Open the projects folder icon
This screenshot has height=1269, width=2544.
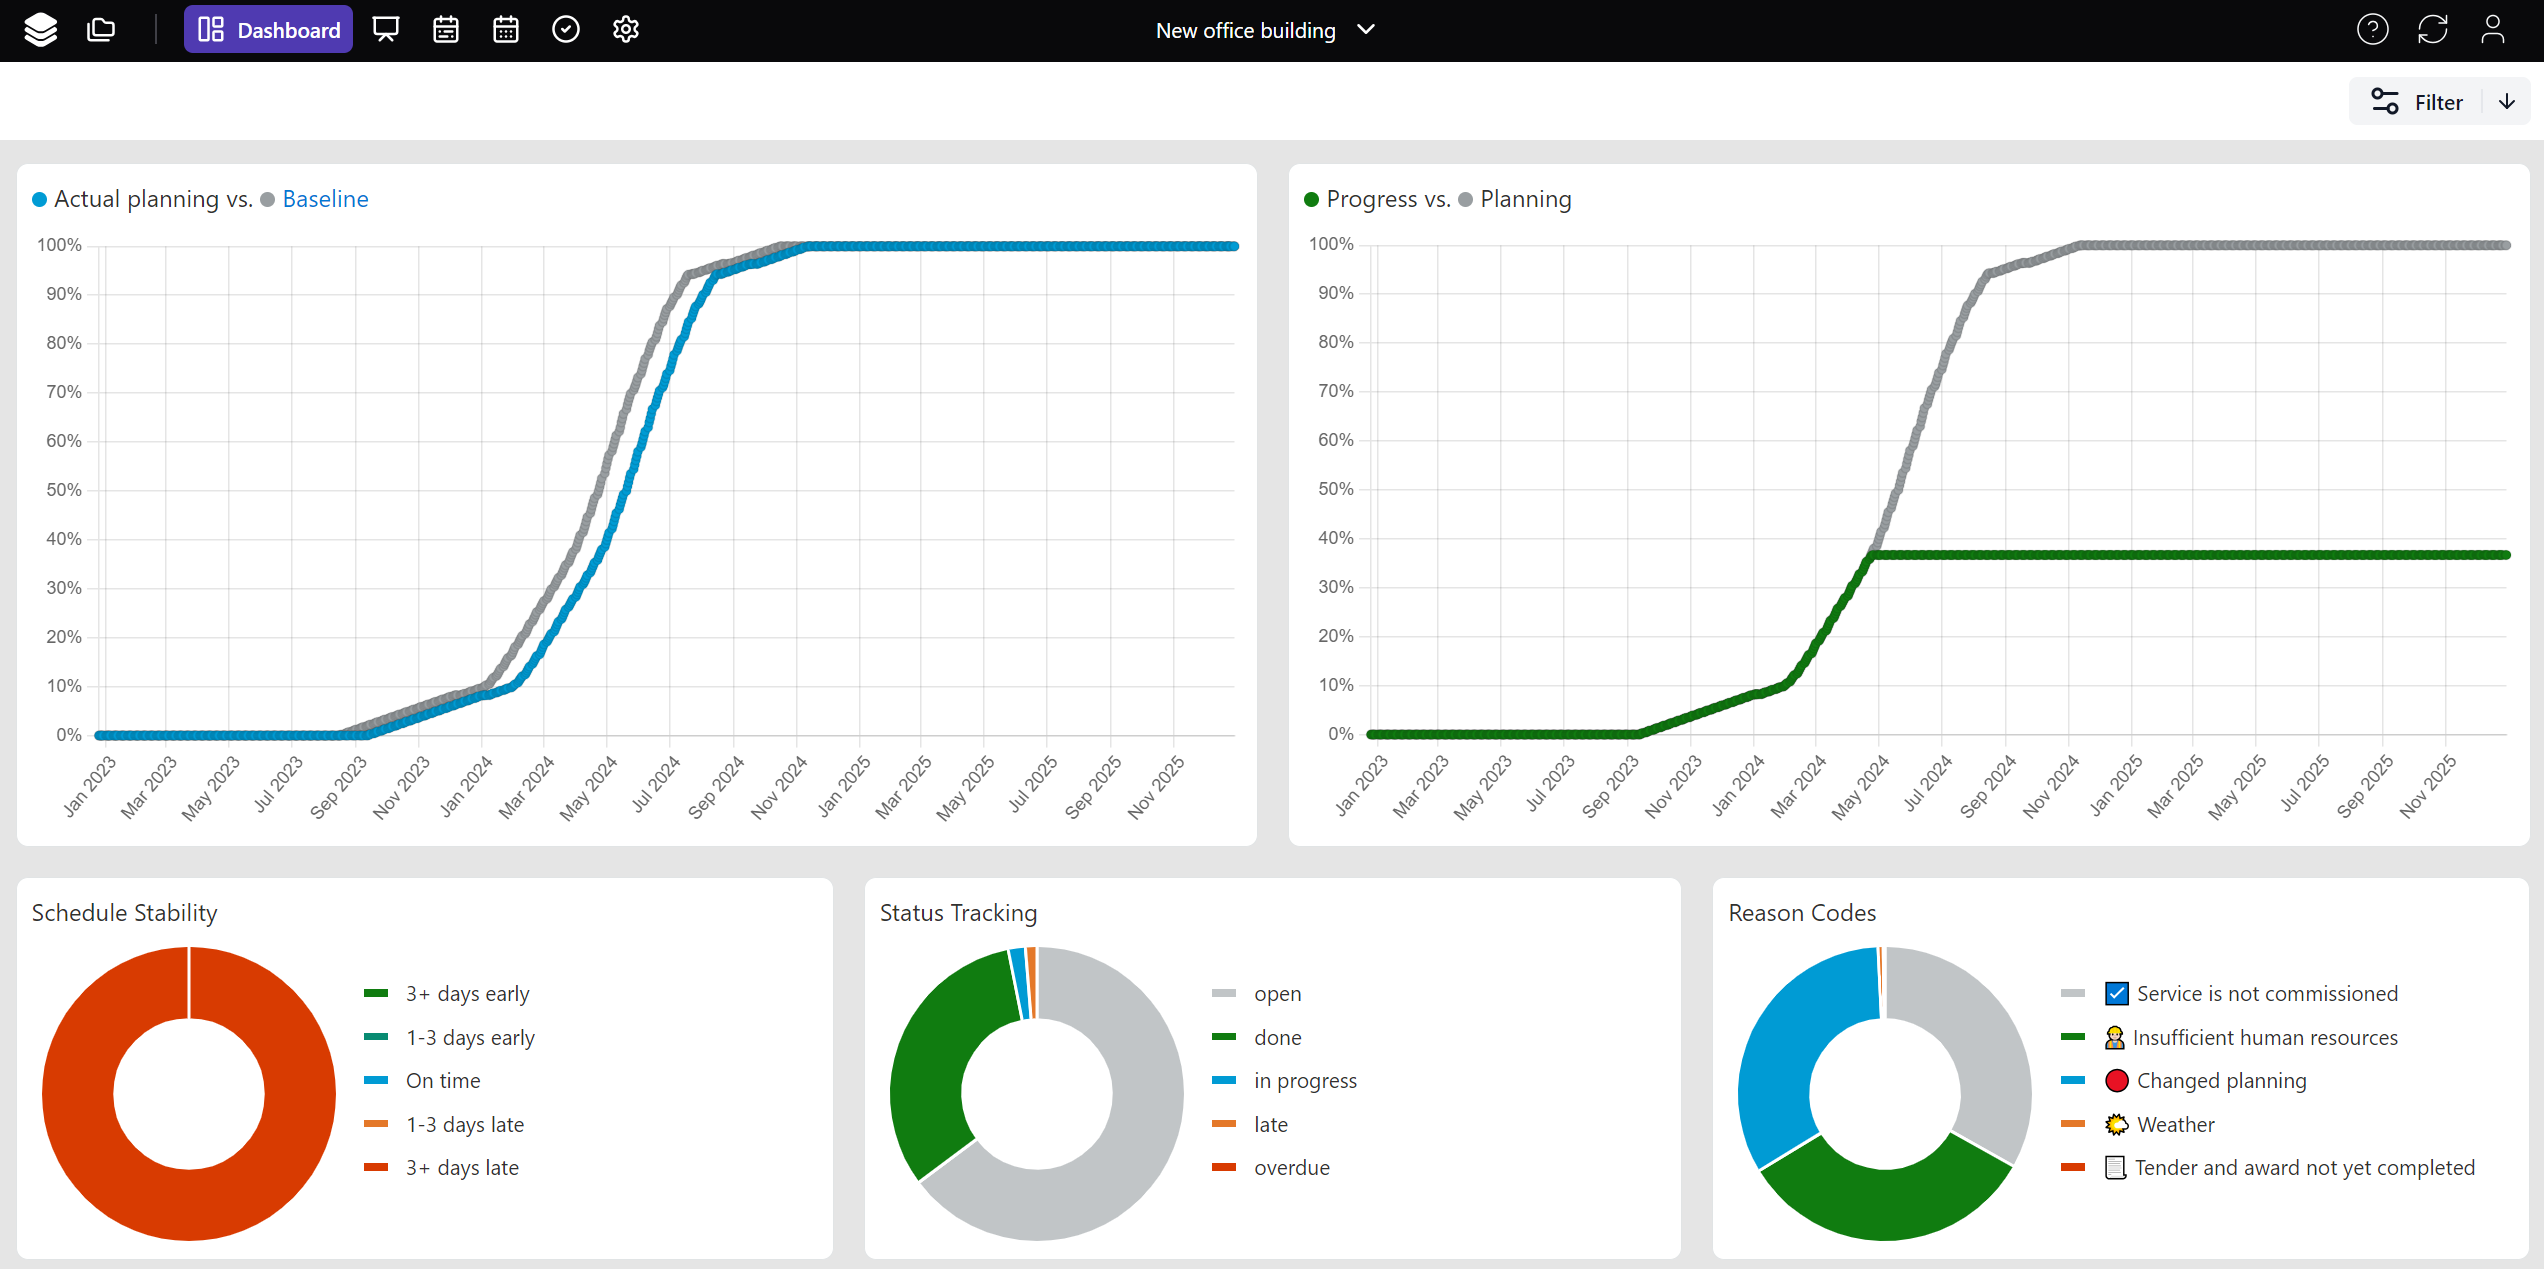[x=101, y=30]
